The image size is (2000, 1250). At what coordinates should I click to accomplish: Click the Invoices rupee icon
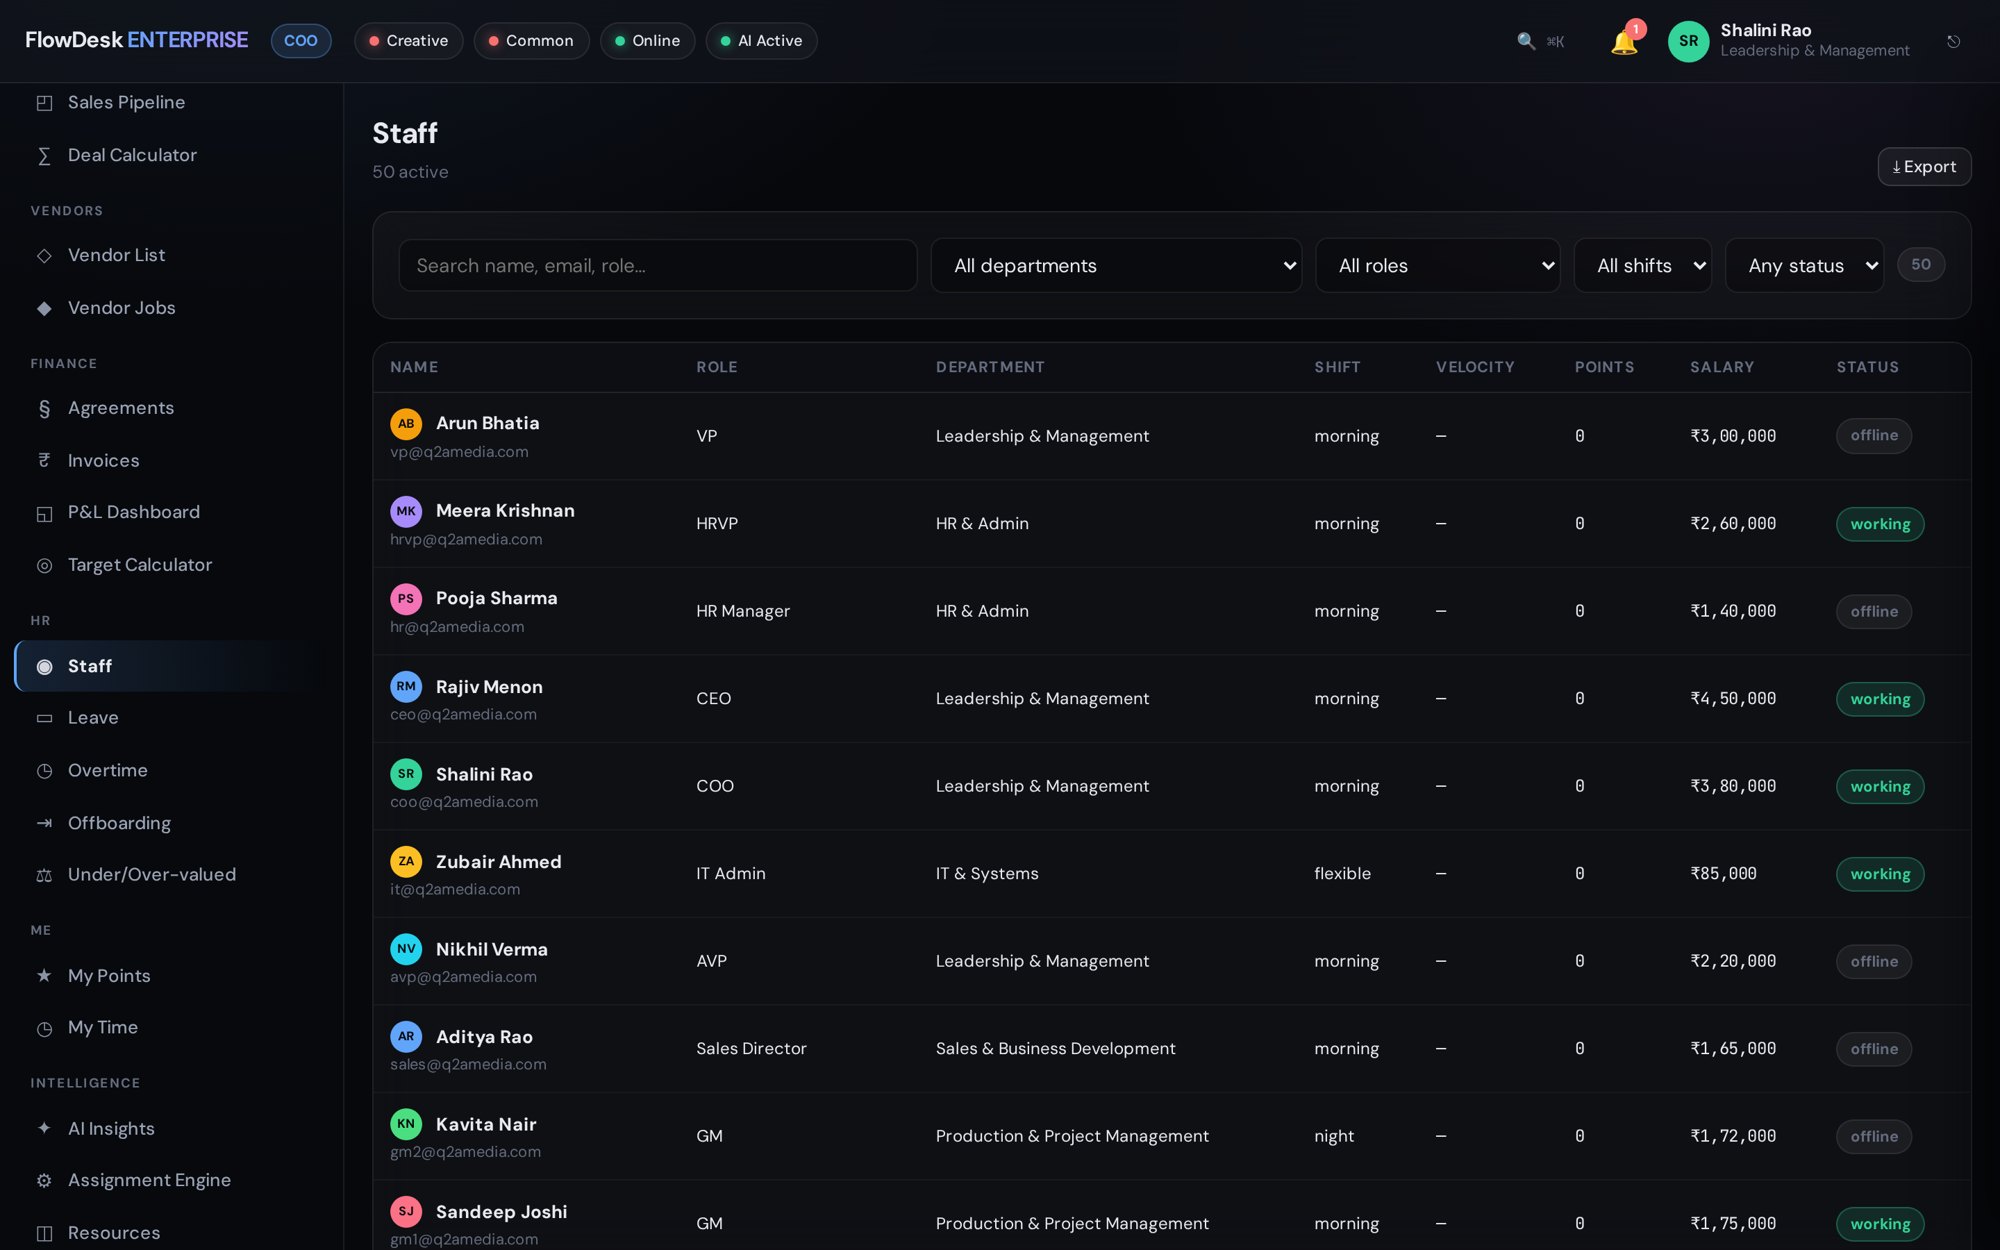(44, 461)
